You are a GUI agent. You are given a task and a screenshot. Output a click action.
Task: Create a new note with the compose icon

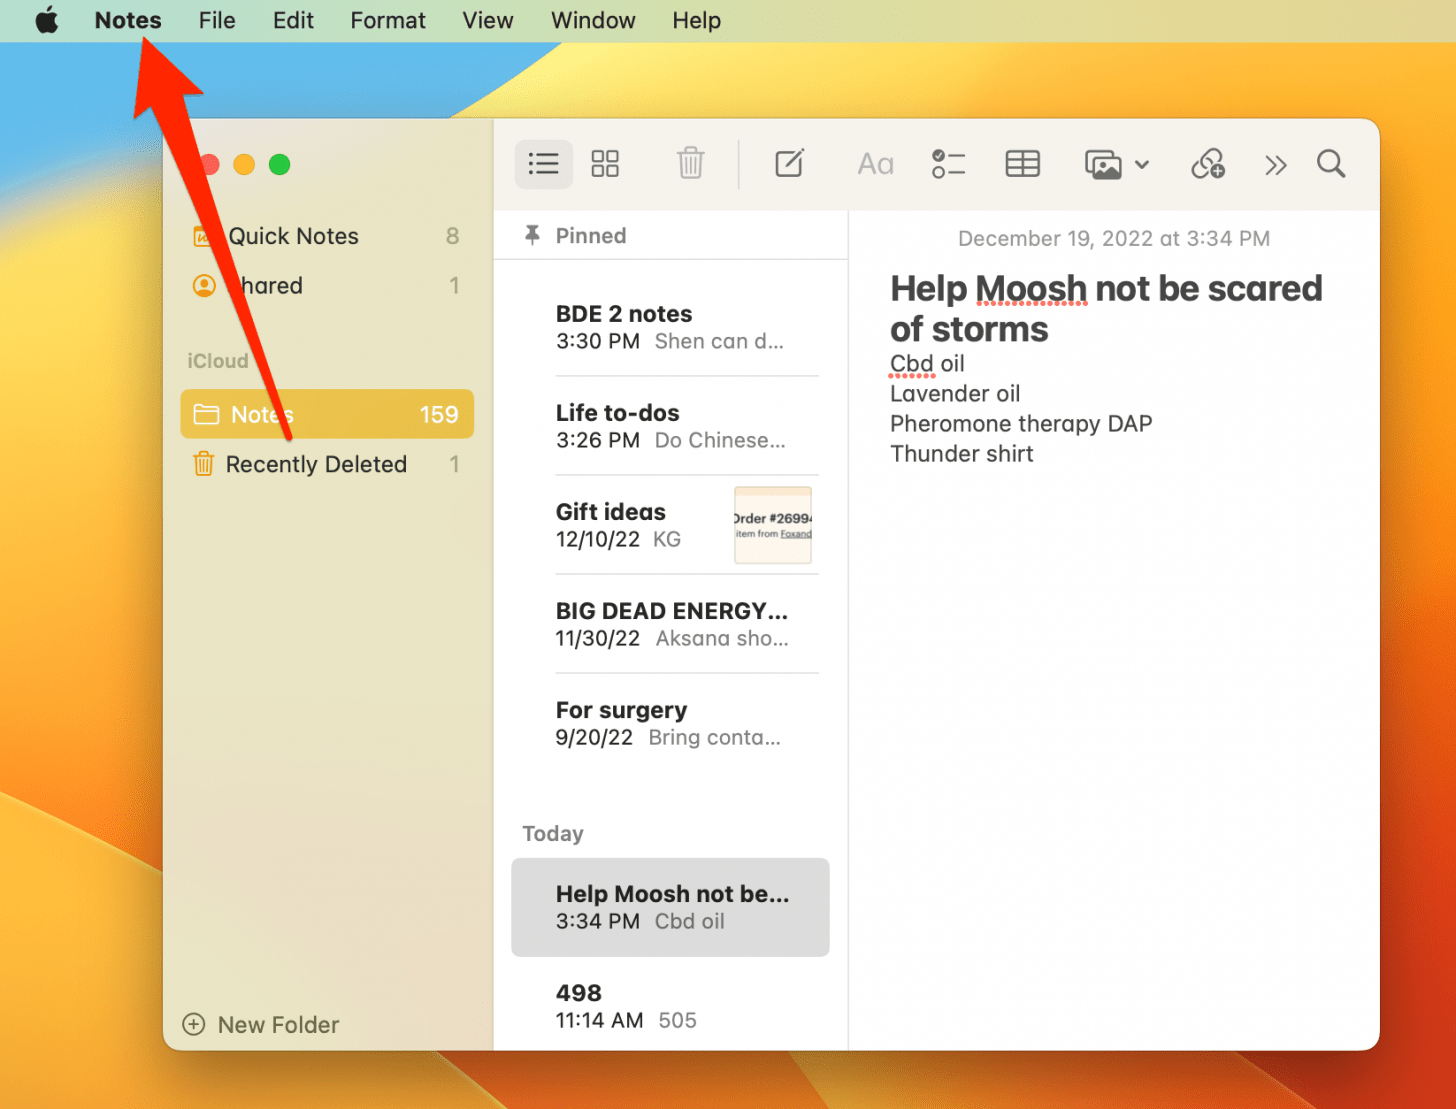pos(789,163)
